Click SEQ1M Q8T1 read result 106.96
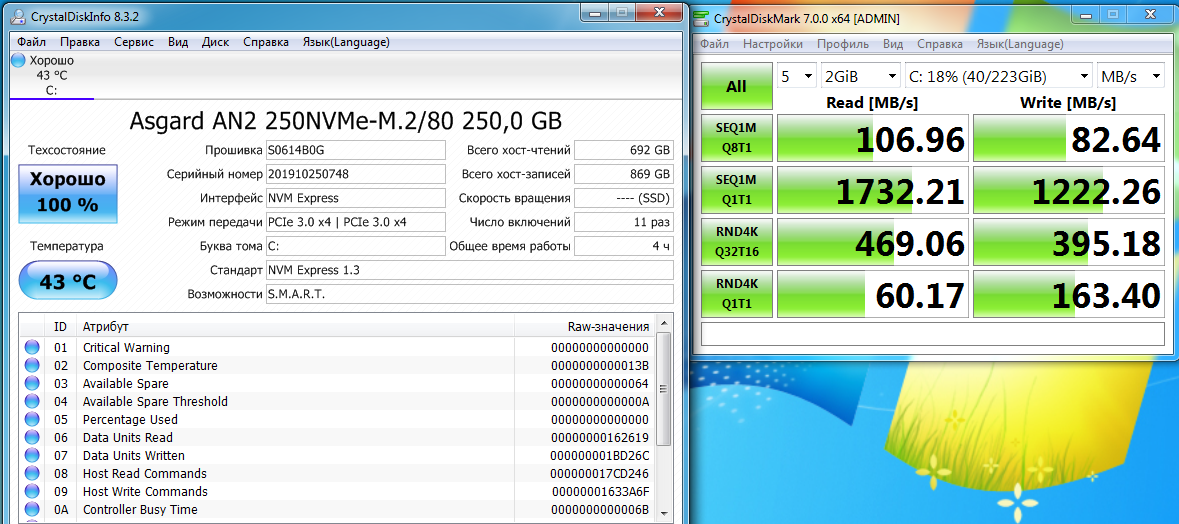1179x524 pixels. pos(872,139)
